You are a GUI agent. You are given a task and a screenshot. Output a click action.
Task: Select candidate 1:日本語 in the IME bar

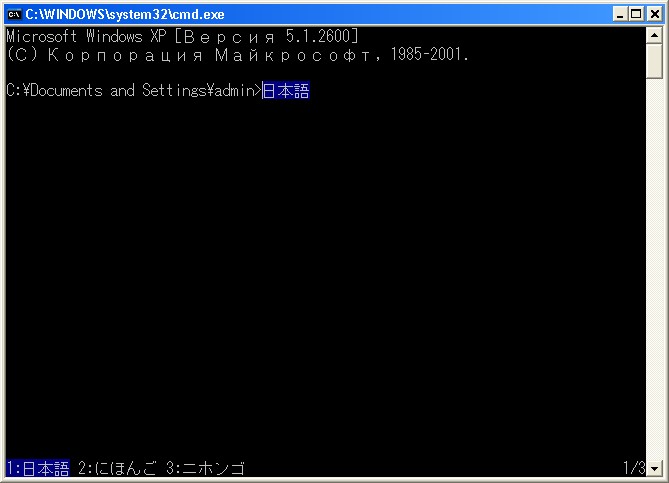38,468
